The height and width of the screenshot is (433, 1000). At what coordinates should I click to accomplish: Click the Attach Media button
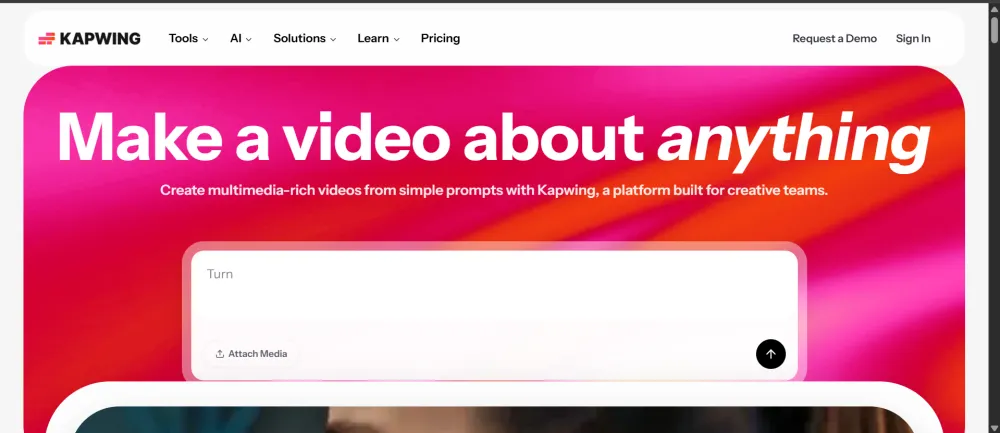tap(251, 354)
